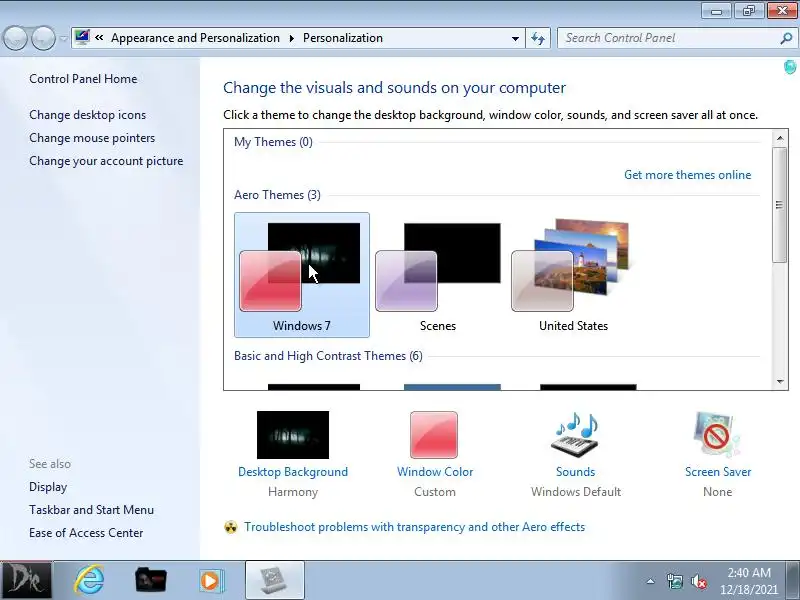Image resolution: width=800 pixels, height=600 pixels.
Task: Minimize the Personalization window
Action: (717, 11)
